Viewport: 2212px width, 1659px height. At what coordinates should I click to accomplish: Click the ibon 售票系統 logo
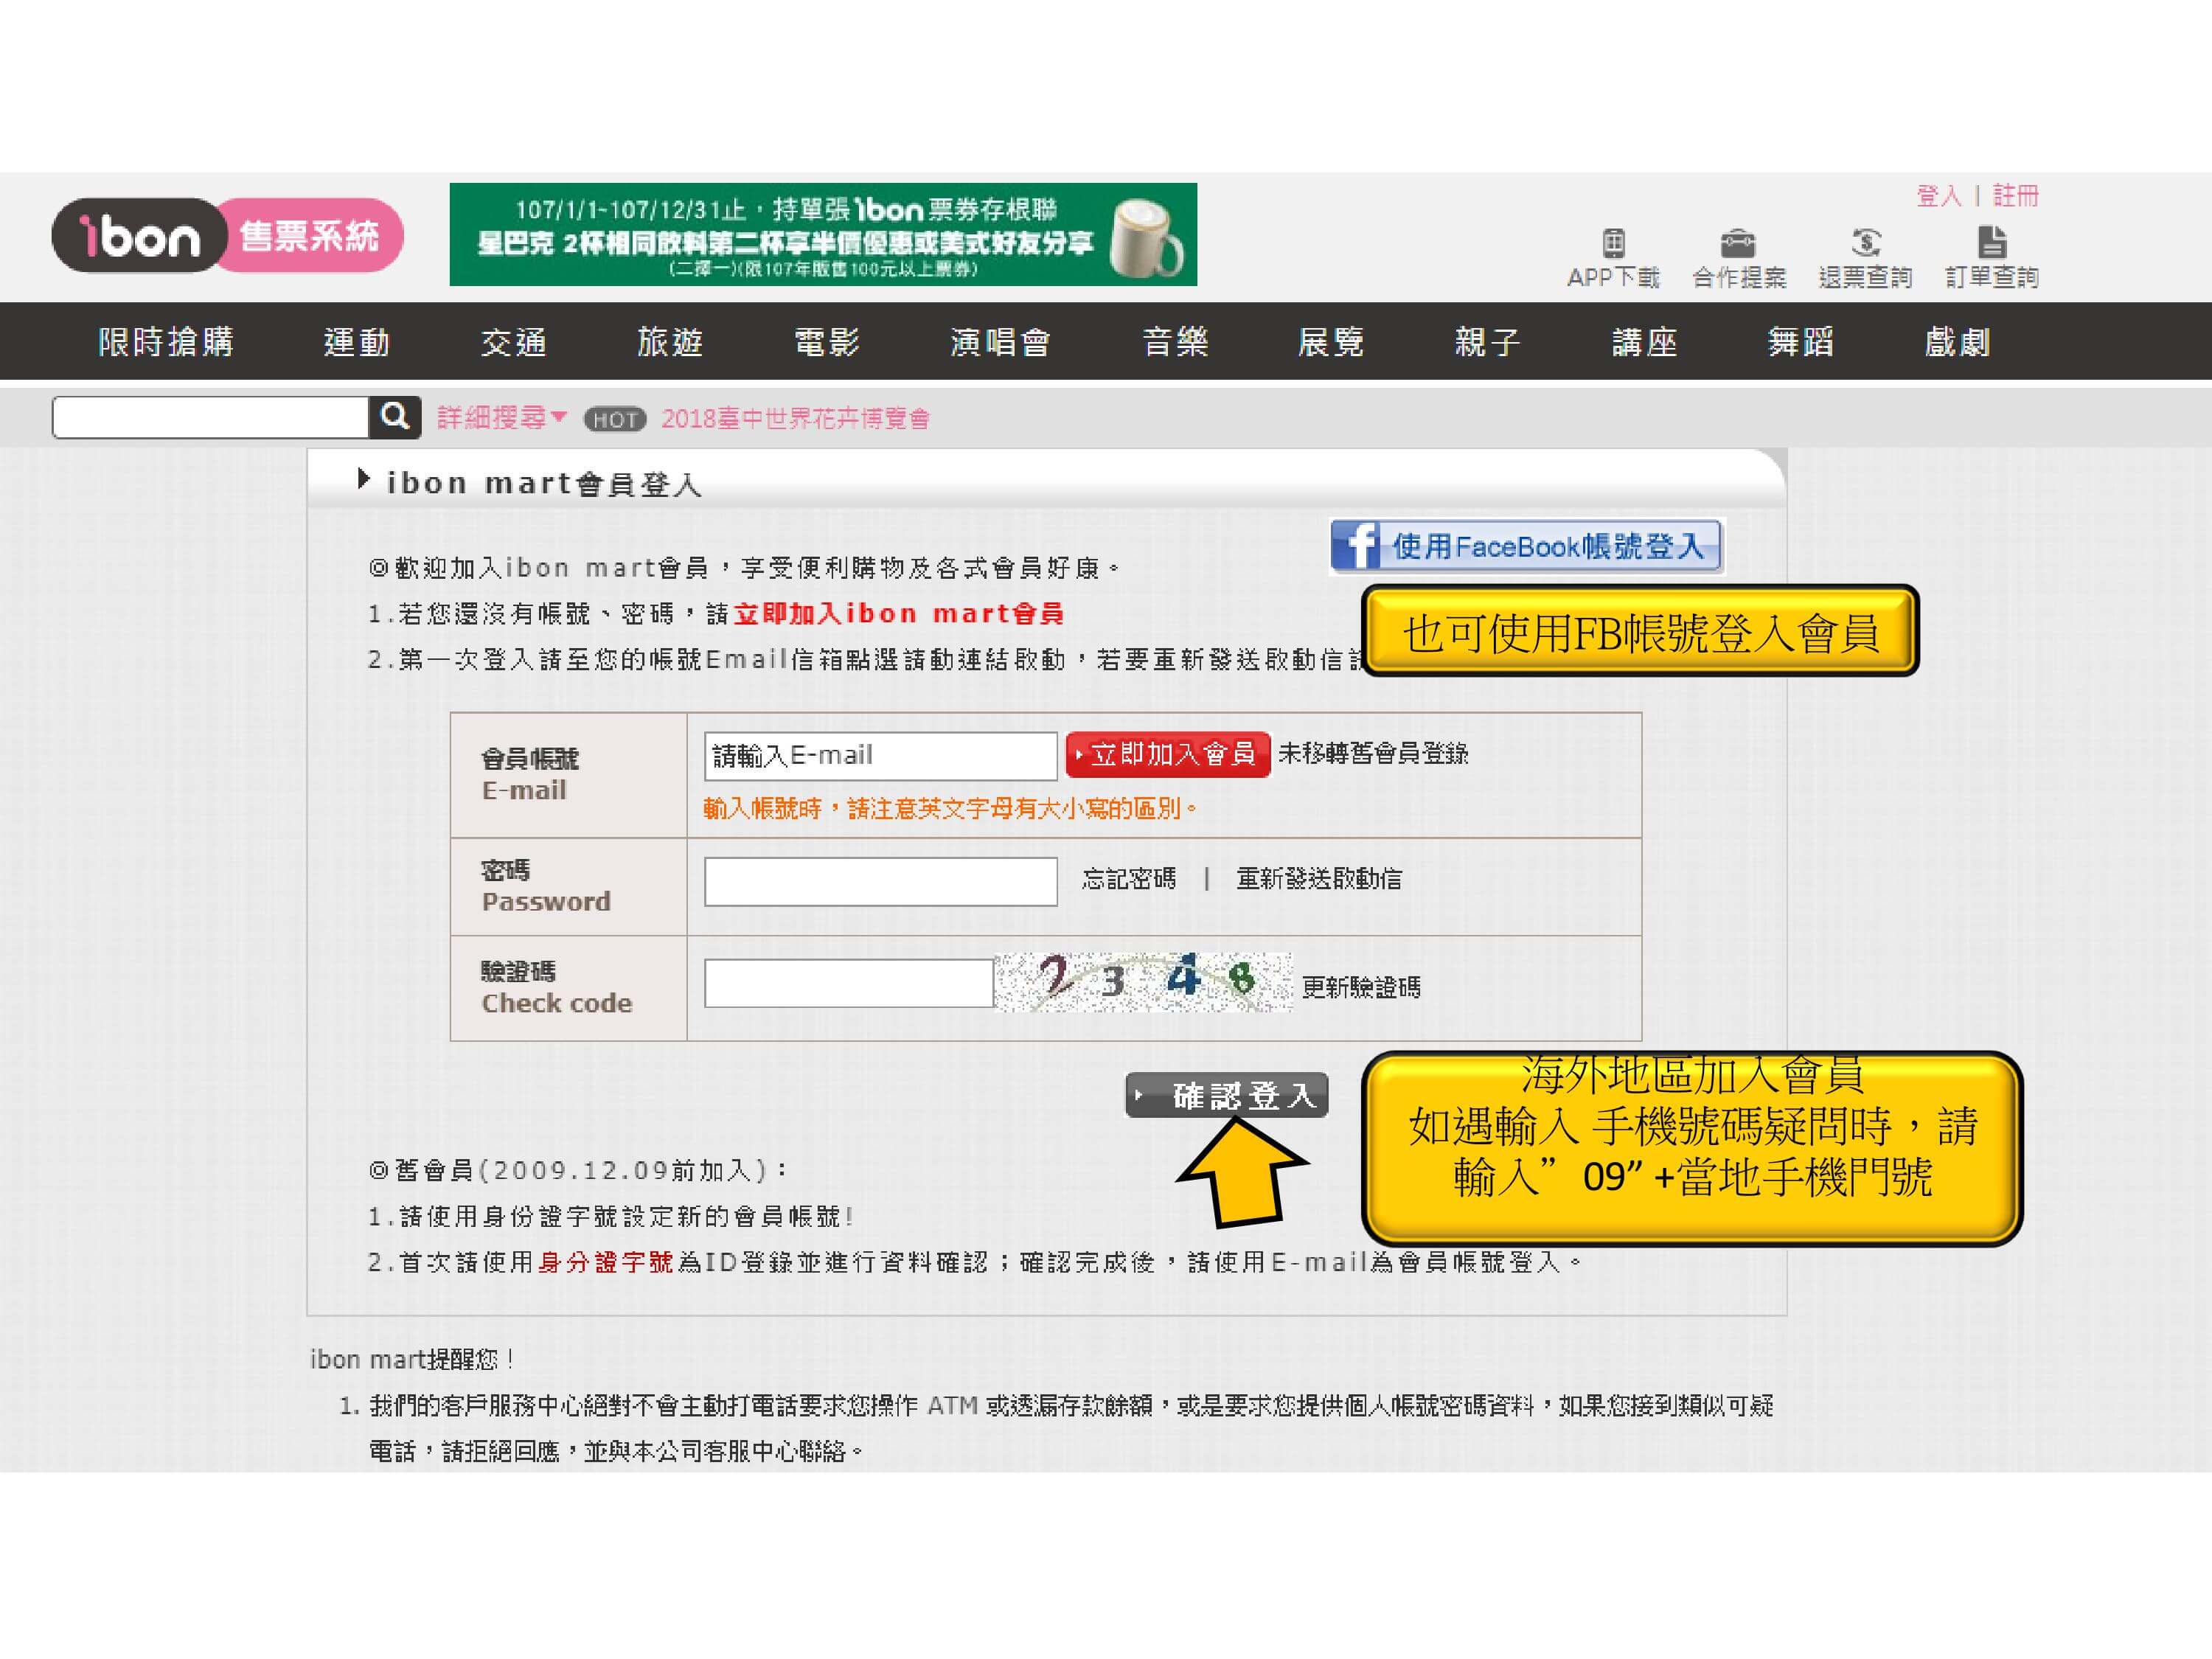(x=227, y=236)
